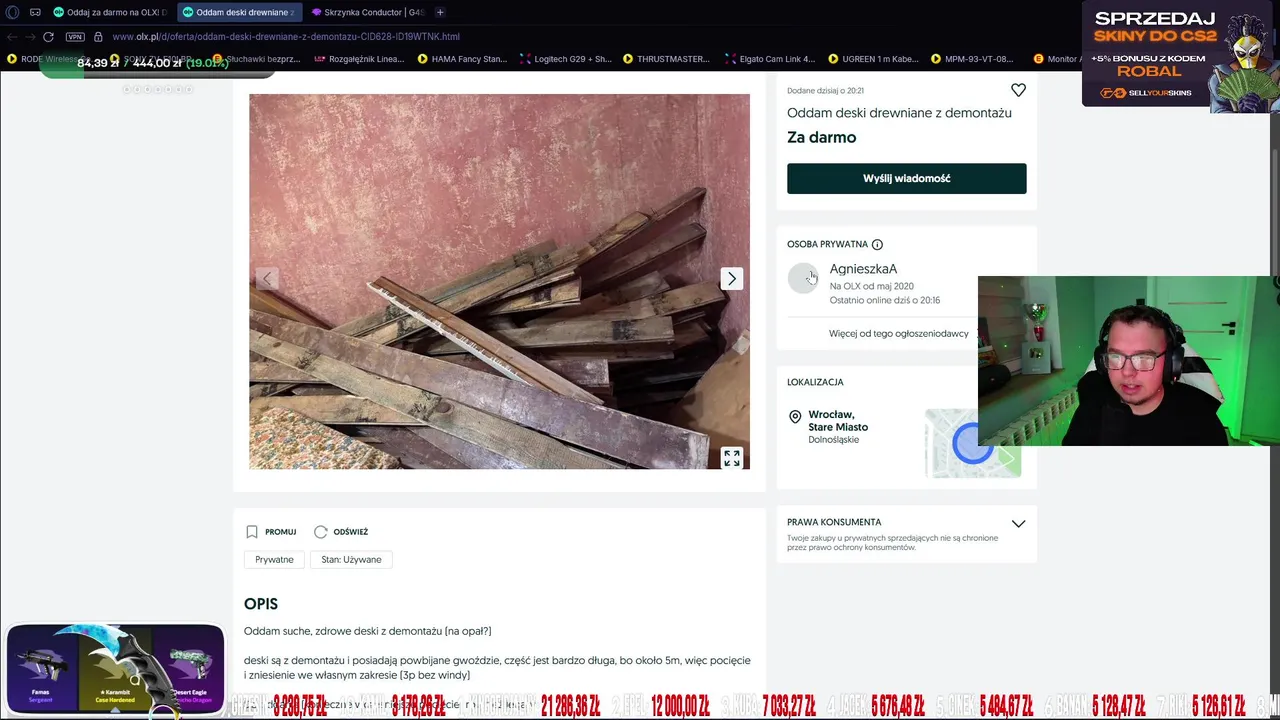
Task: Reload the current page
Action: click(x=48, y=37)
